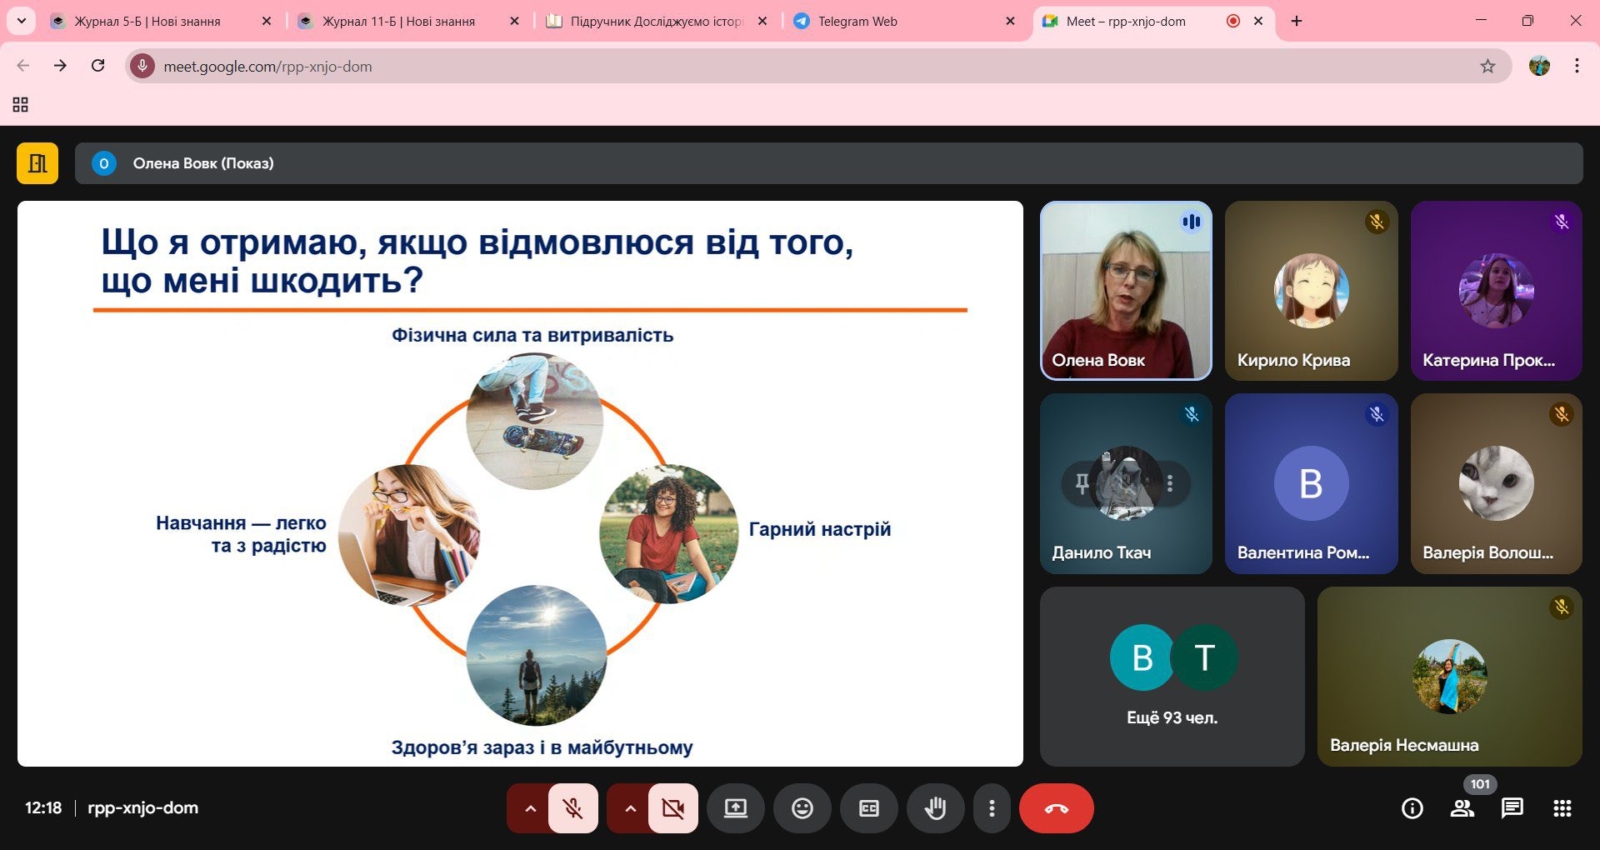Select the Олена Вовк video tile
The width and height of the screenshot is (1600, 850).
coord(1126,291)
